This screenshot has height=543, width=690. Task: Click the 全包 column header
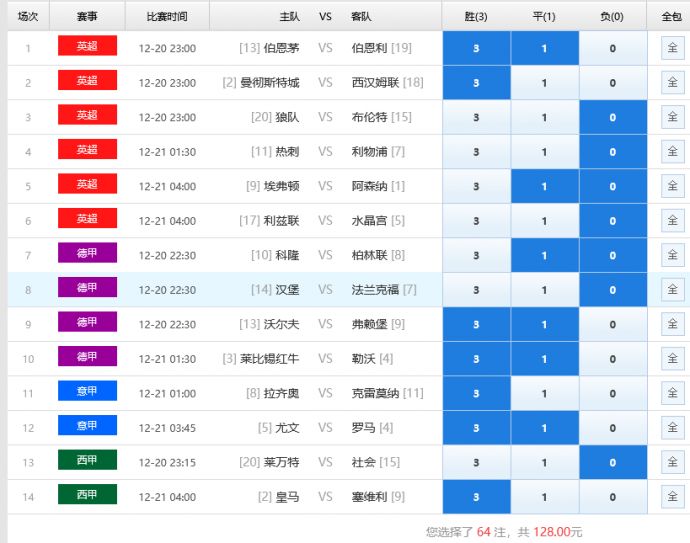pos(671,17)
